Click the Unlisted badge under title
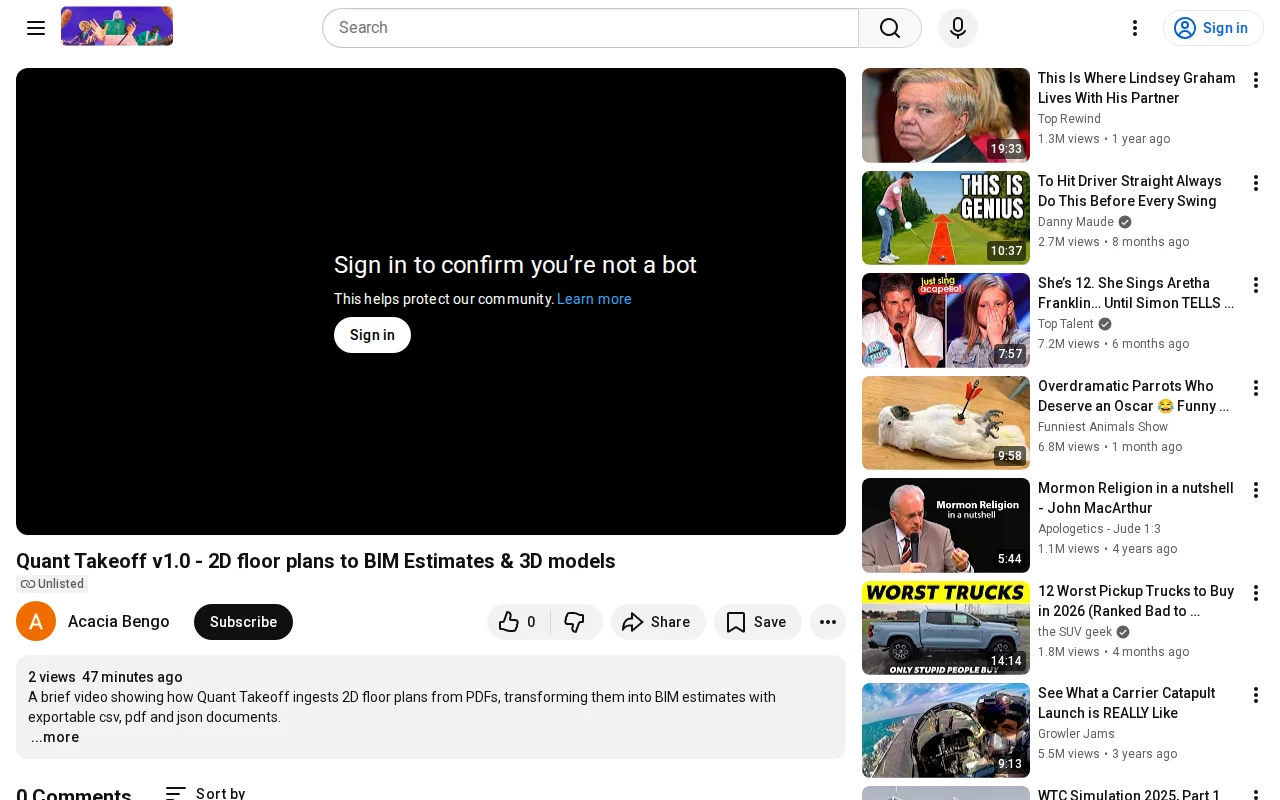The height and width of the screenshot is (800, 1280). tap(52, 584)
